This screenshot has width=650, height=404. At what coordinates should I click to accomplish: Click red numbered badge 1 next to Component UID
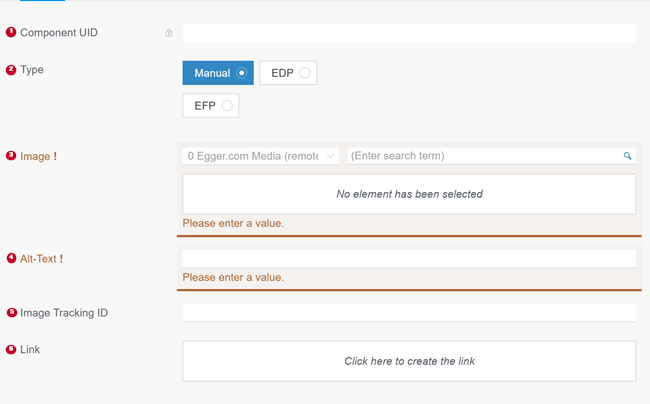(x=11, y=32)
